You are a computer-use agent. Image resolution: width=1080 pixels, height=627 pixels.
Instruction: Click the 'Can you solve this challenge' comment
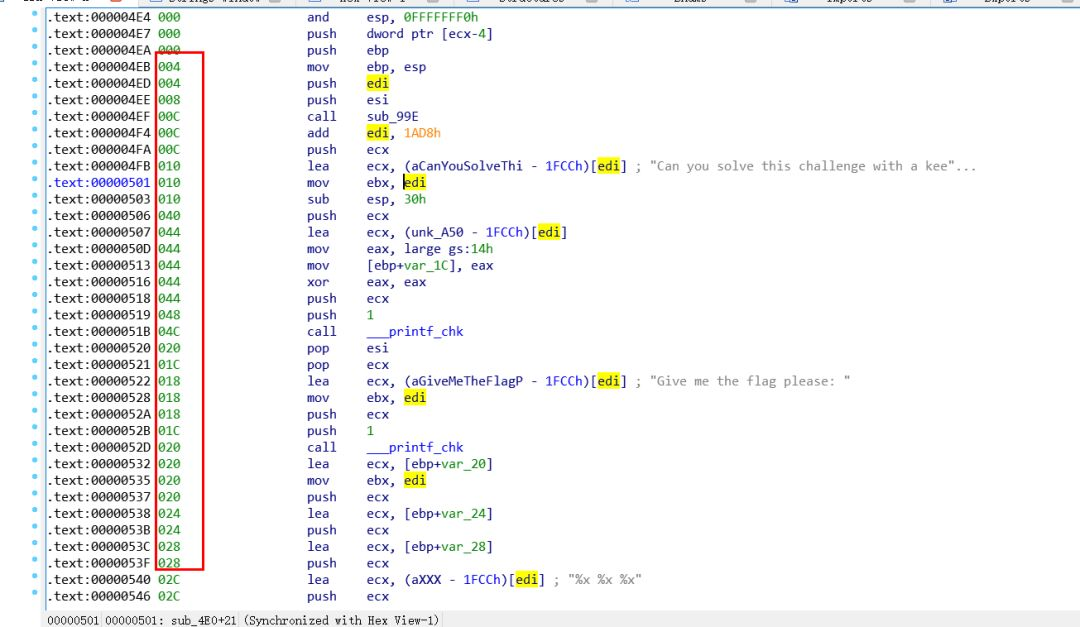tap(813, 166)
